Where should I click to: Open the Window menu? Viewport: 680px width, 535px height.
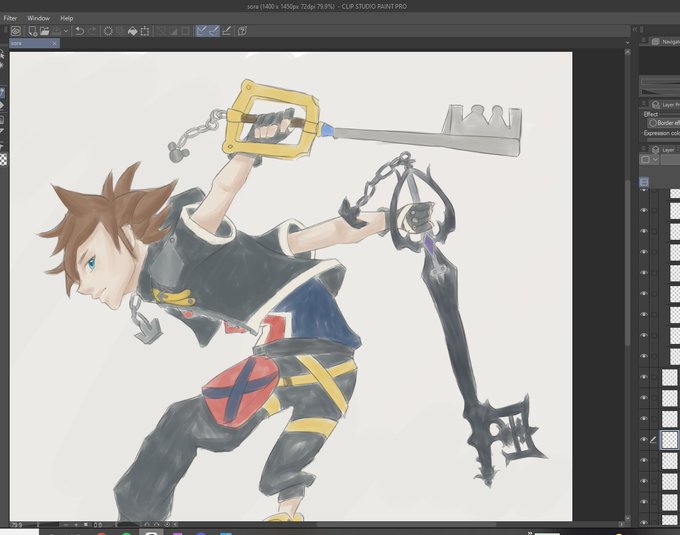38,18
